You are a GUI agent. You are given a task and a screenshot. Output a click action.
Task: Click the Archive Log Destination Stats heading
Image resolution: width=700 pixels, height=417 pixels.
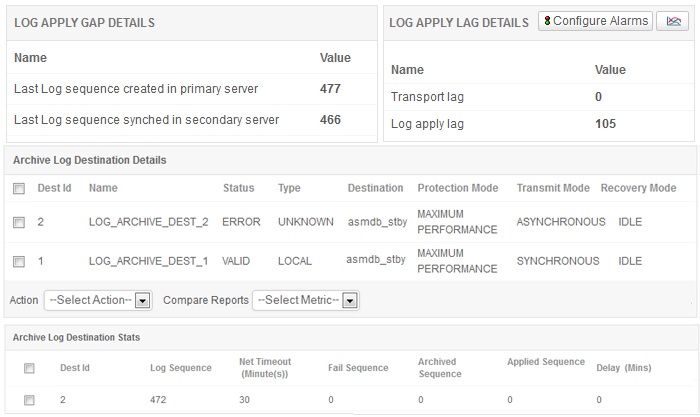(x=76, y=338)
